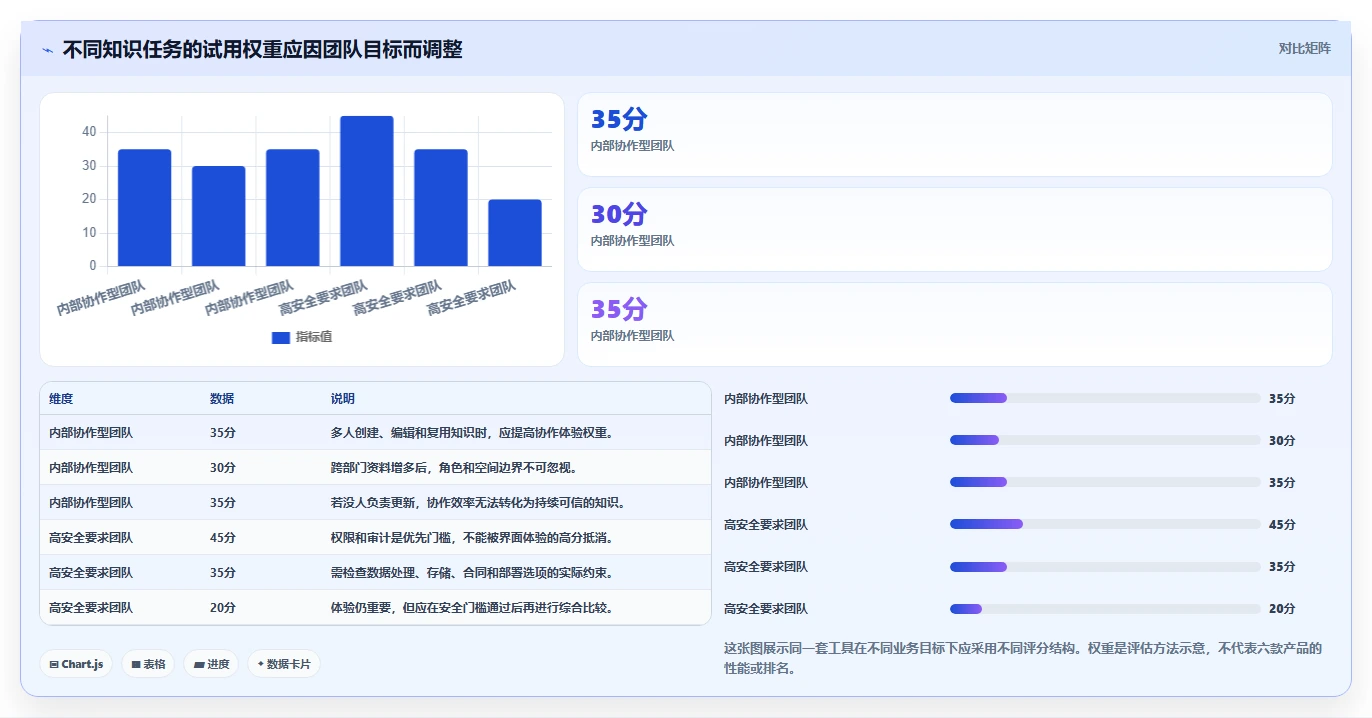Click the 数据 table column header

click(x=222, y=398)
